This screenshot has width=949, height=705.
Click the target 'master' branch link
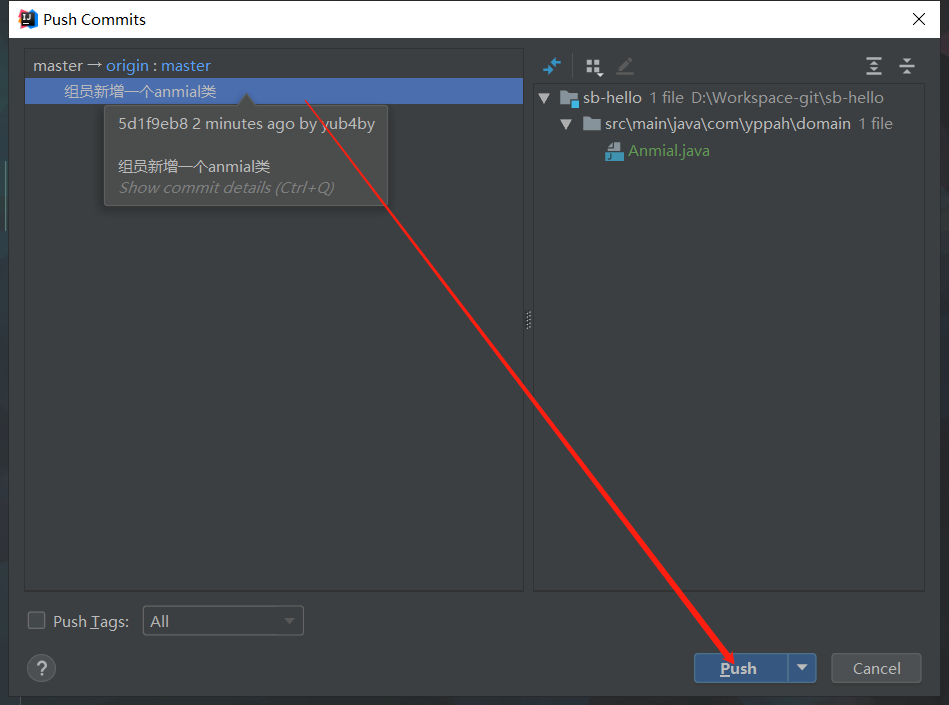(186, 66)
